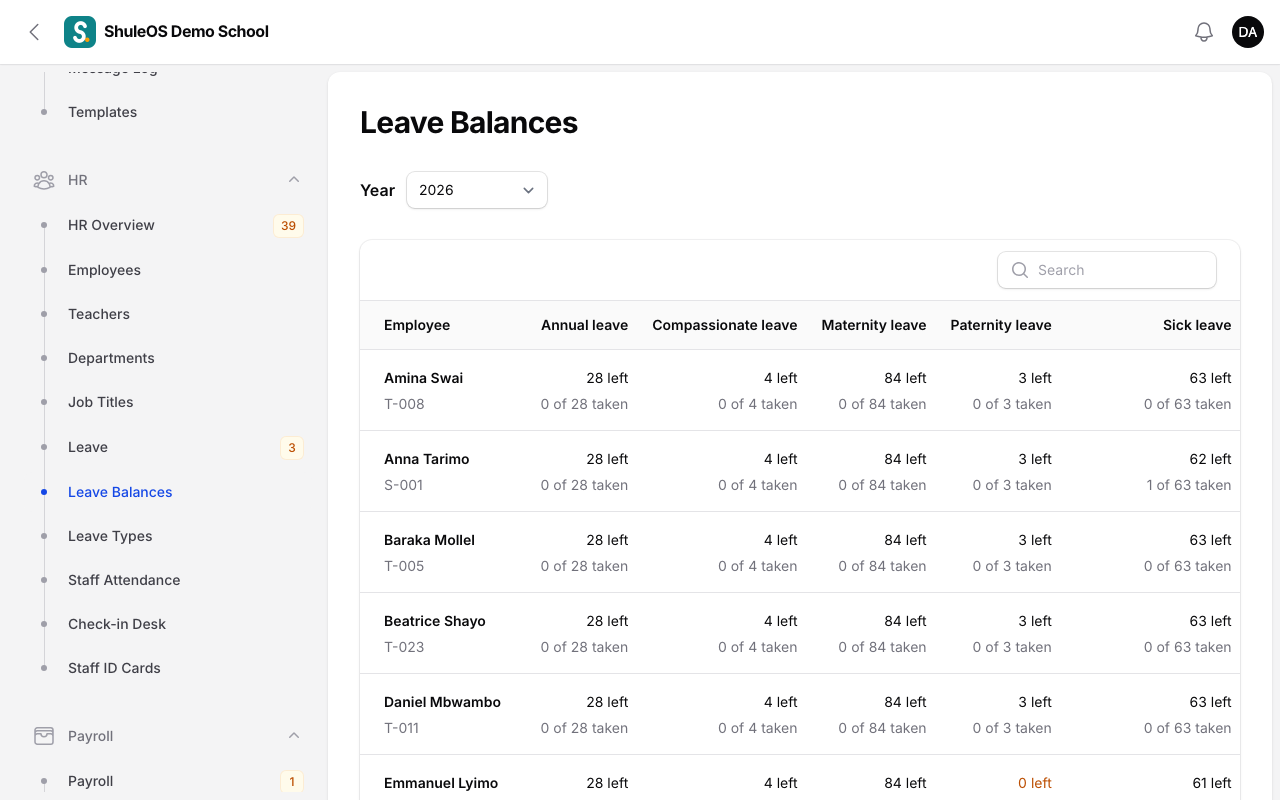Open the Teachers page
The image size is (1280, 800).
click(x=99, y=314)
